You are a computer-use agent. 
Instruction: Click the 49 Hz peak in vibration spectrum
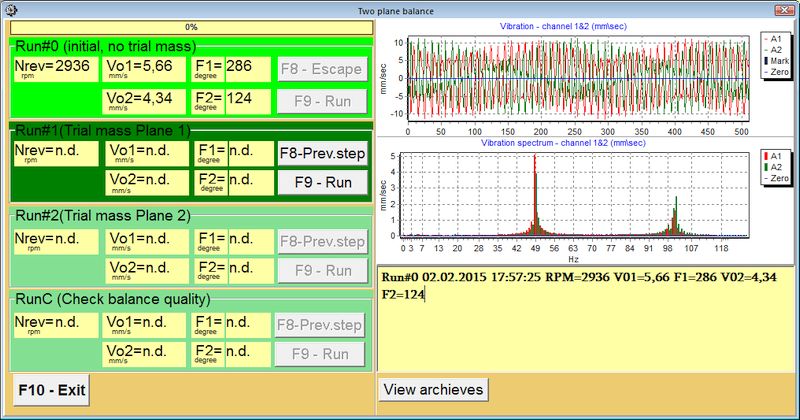point(535,194)
